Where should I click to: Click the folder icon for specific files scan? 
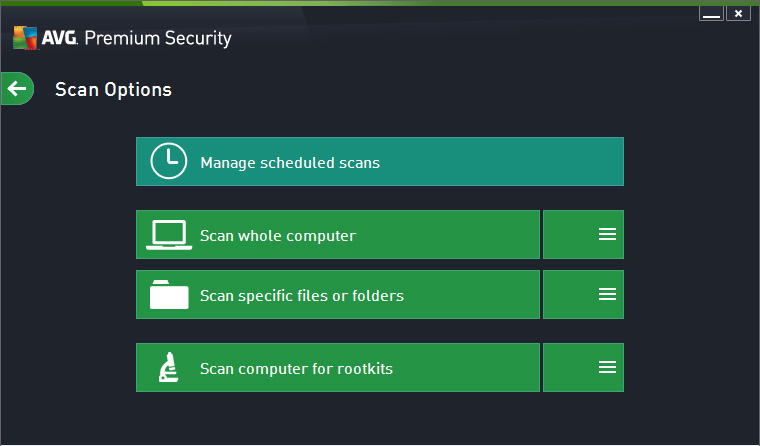click(169, 294)
